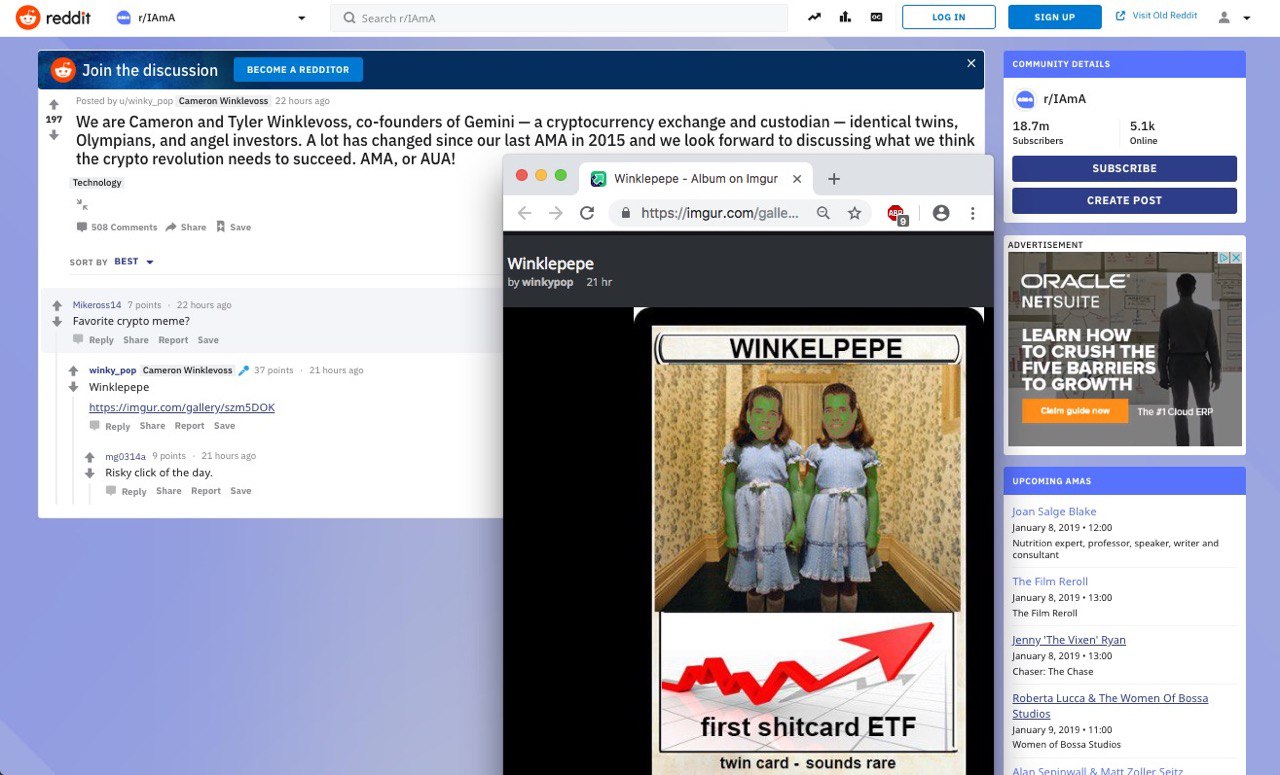Screen dimensions: 1280x775
Task: Click the Technology flair tag
Action: 97,183
